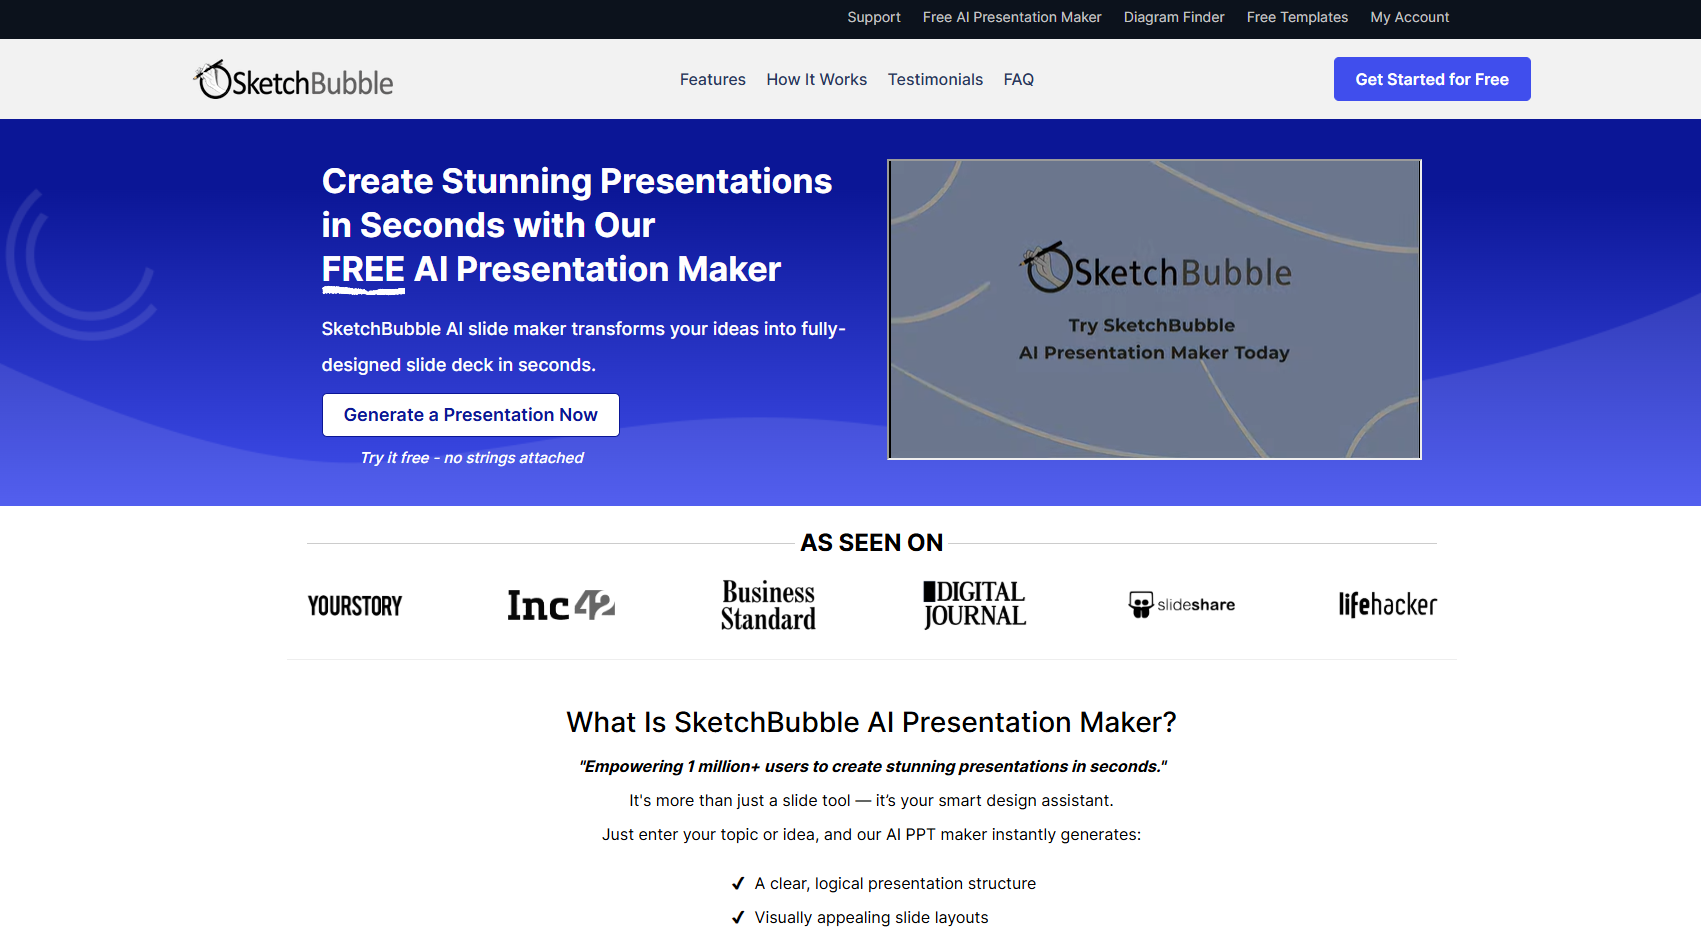Go to How It Works section

816,80
